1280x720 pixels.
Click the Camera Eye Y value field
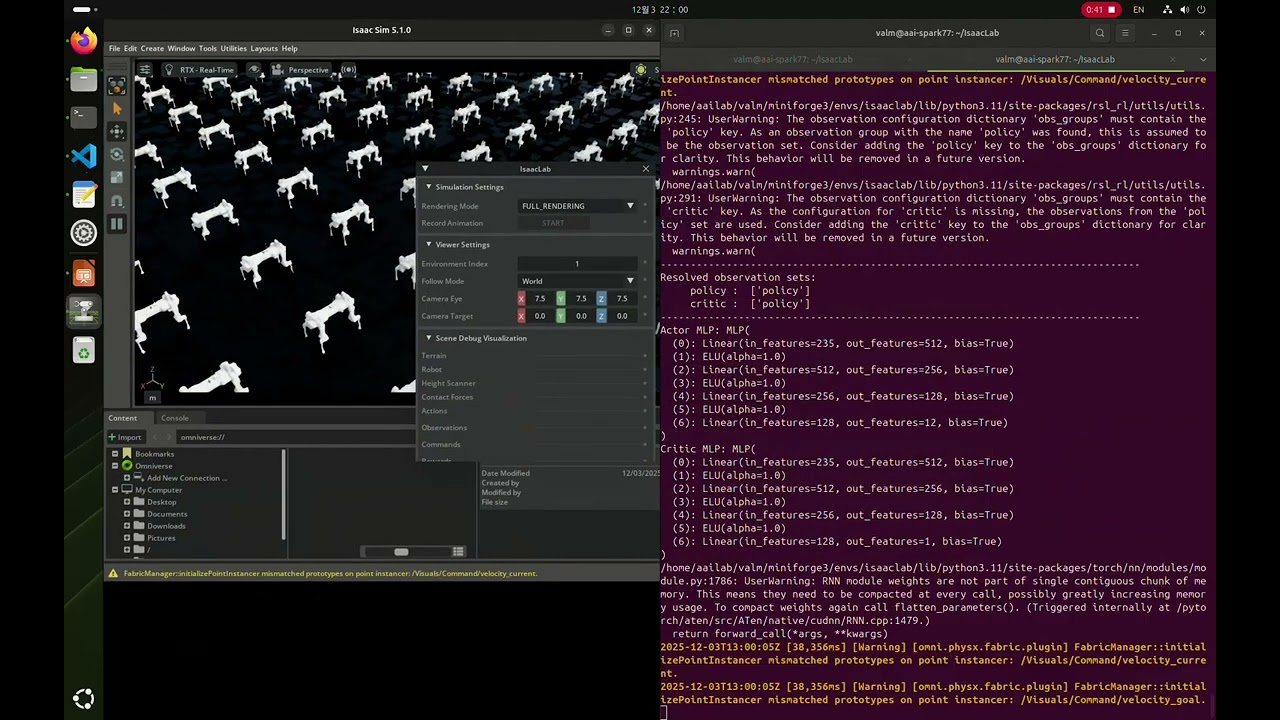click(581, 299)
